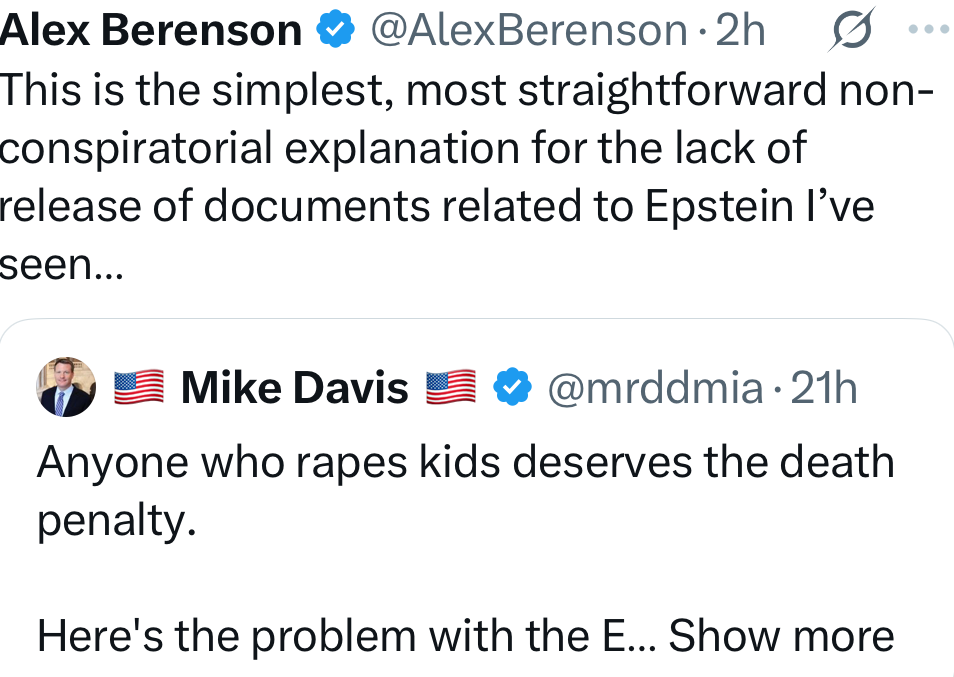Screen dimensions: 954x677
Task: Click the Grok slashed-circle icon
Action: coord(853,30)
